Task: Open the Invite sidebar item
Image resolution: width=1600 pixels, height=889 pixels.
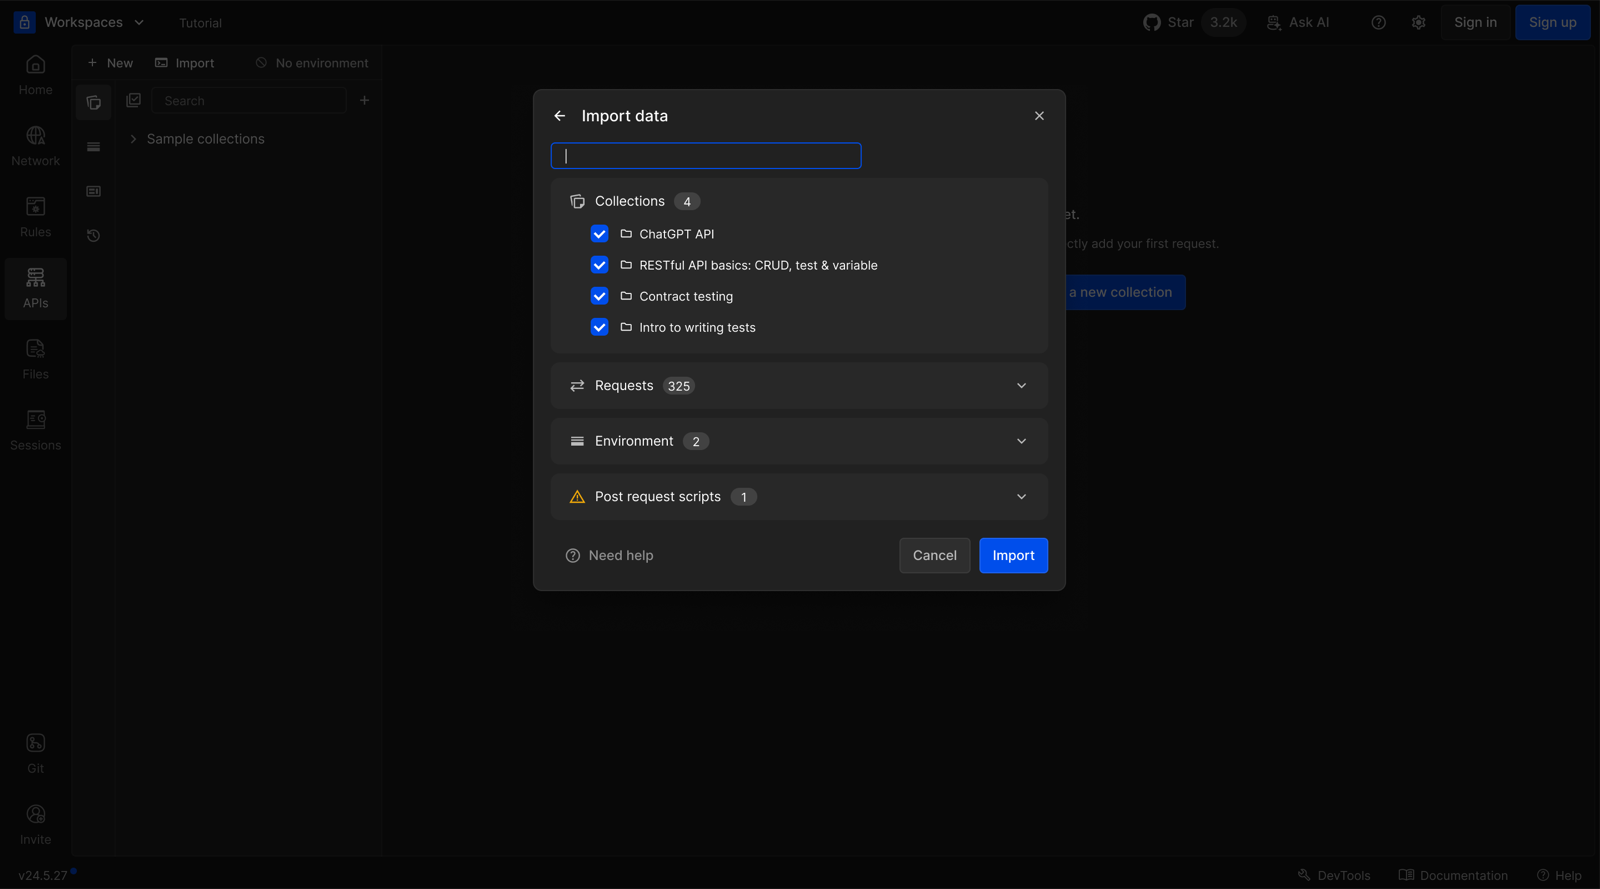Action: (35, 825)
